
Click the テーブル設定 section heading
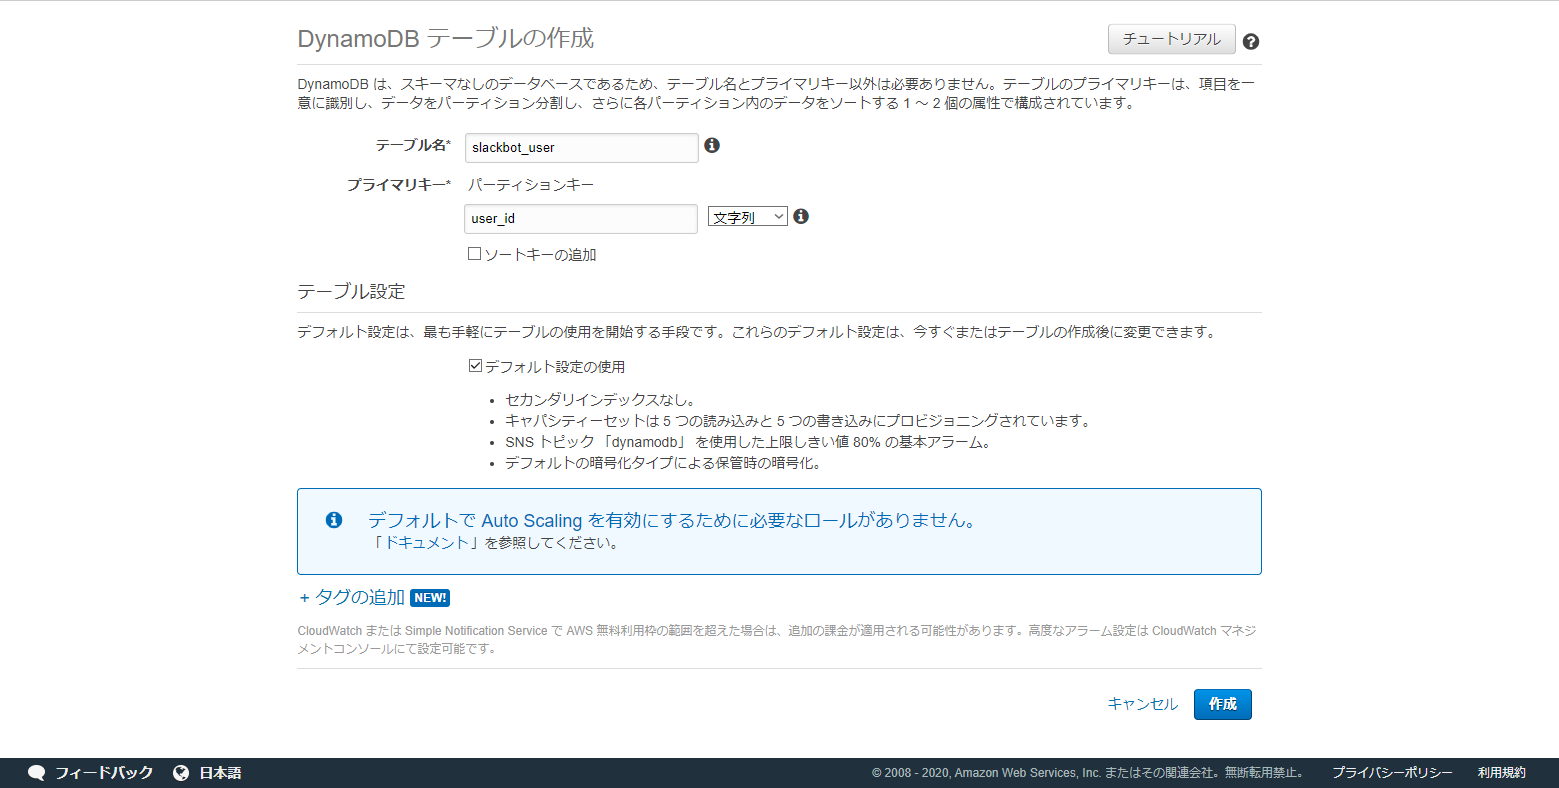pos(351,292)
